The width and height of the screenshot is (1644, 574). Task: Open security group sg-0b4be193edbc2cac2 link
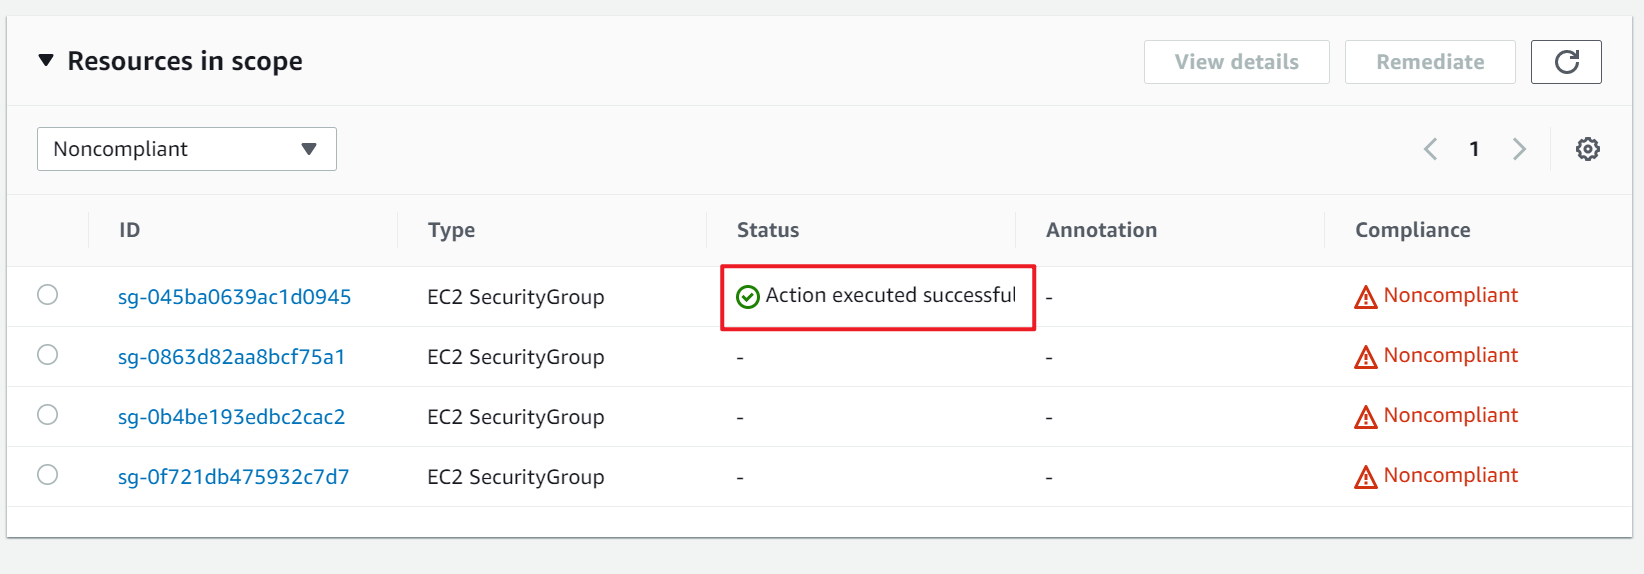click(231, 417)
